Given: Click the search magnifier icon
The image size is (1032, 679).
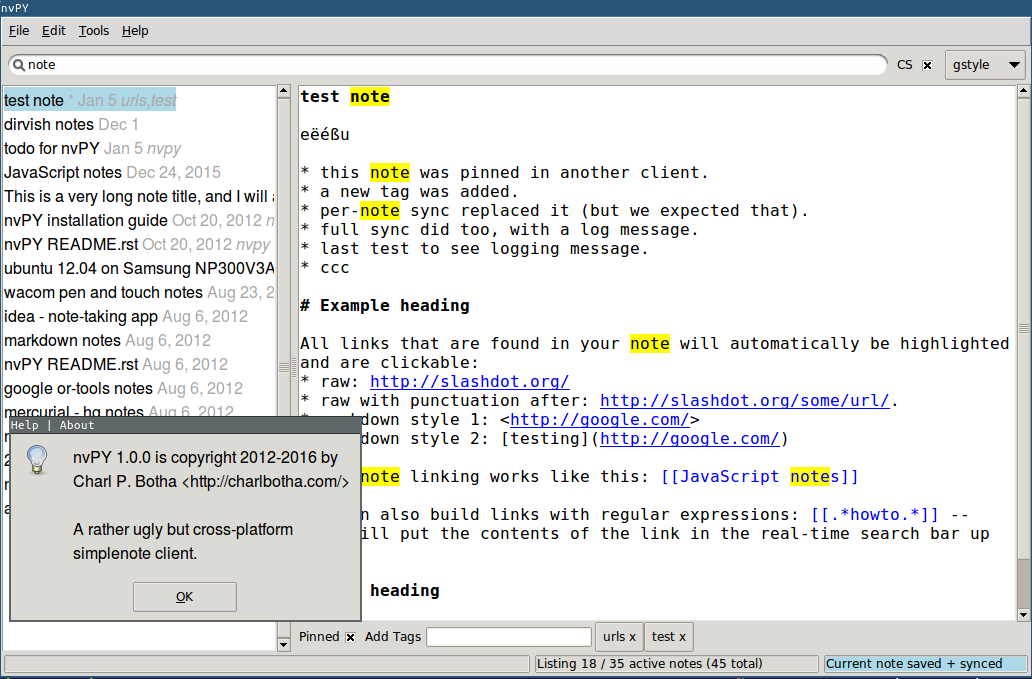Looking at the screenshot, I should coord(18,64).
